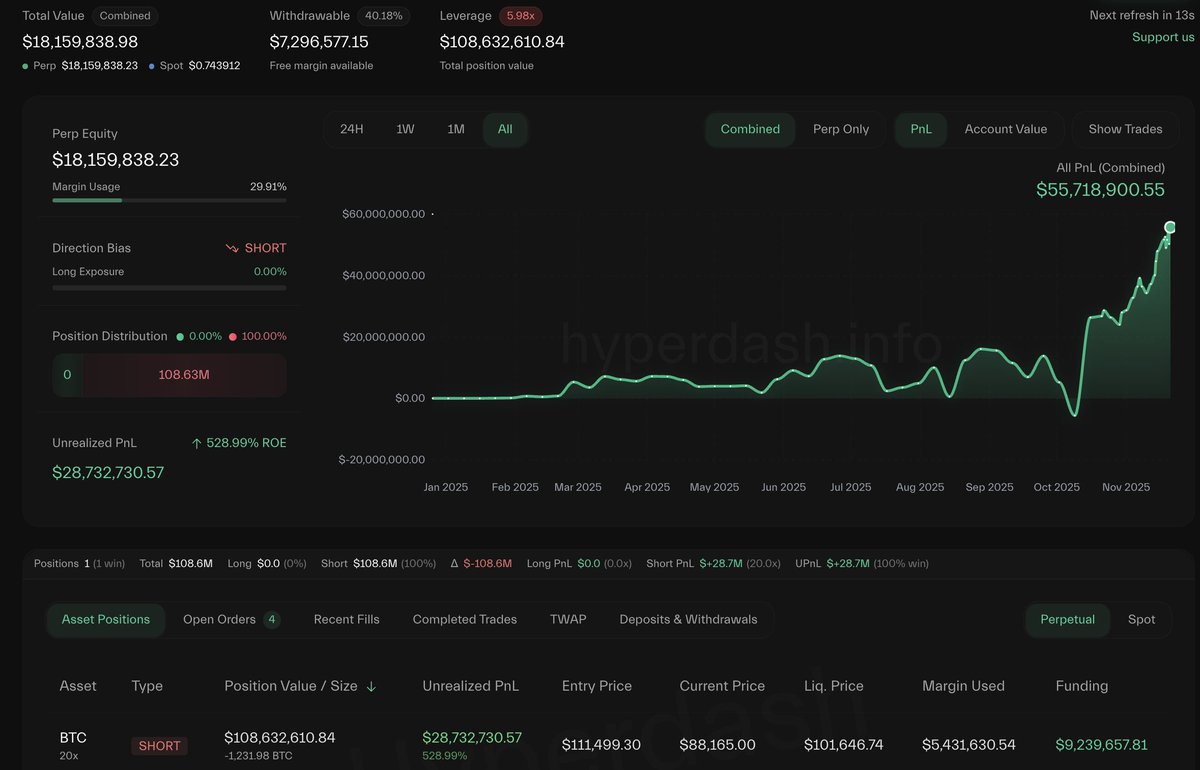
Task: View the Deposits & Withdrawals tab
Action: click(688, 619)
